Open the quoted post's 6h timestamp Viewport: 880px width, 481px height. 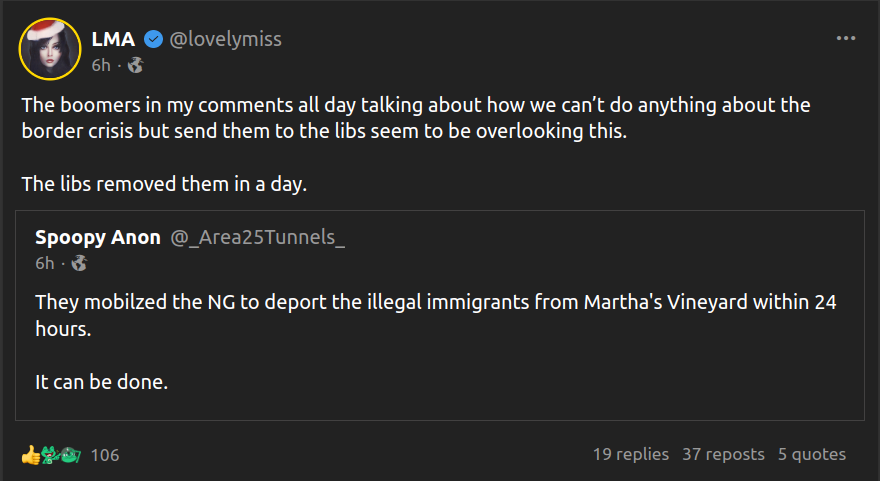click(x=45, y=263)
